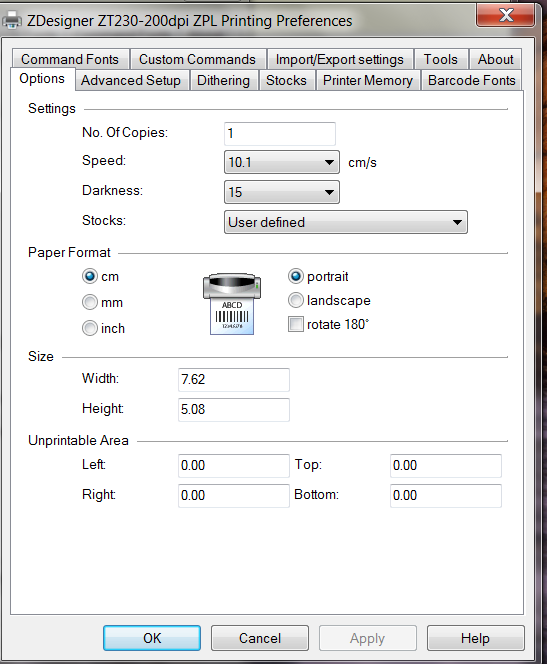This screenshot has height=664, width=547.
Task: Confirm with the OK button
Action: pyautogui.click(x=152, y=638)
